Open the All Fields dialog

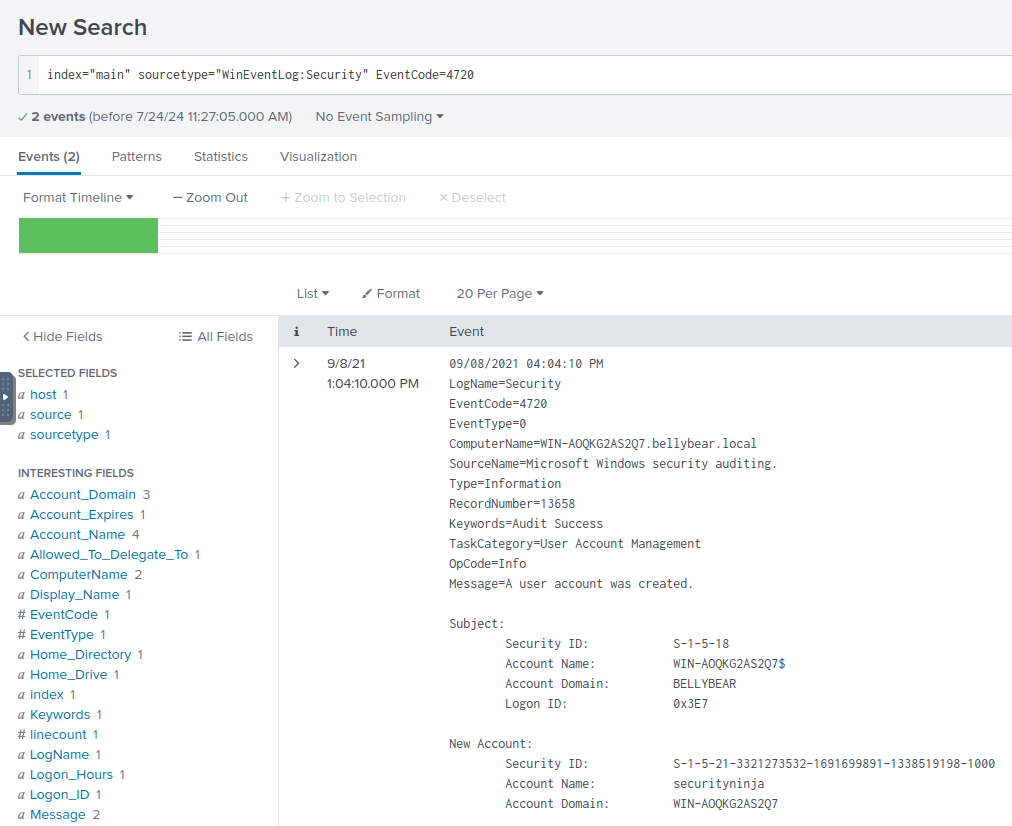pos(215,337)
